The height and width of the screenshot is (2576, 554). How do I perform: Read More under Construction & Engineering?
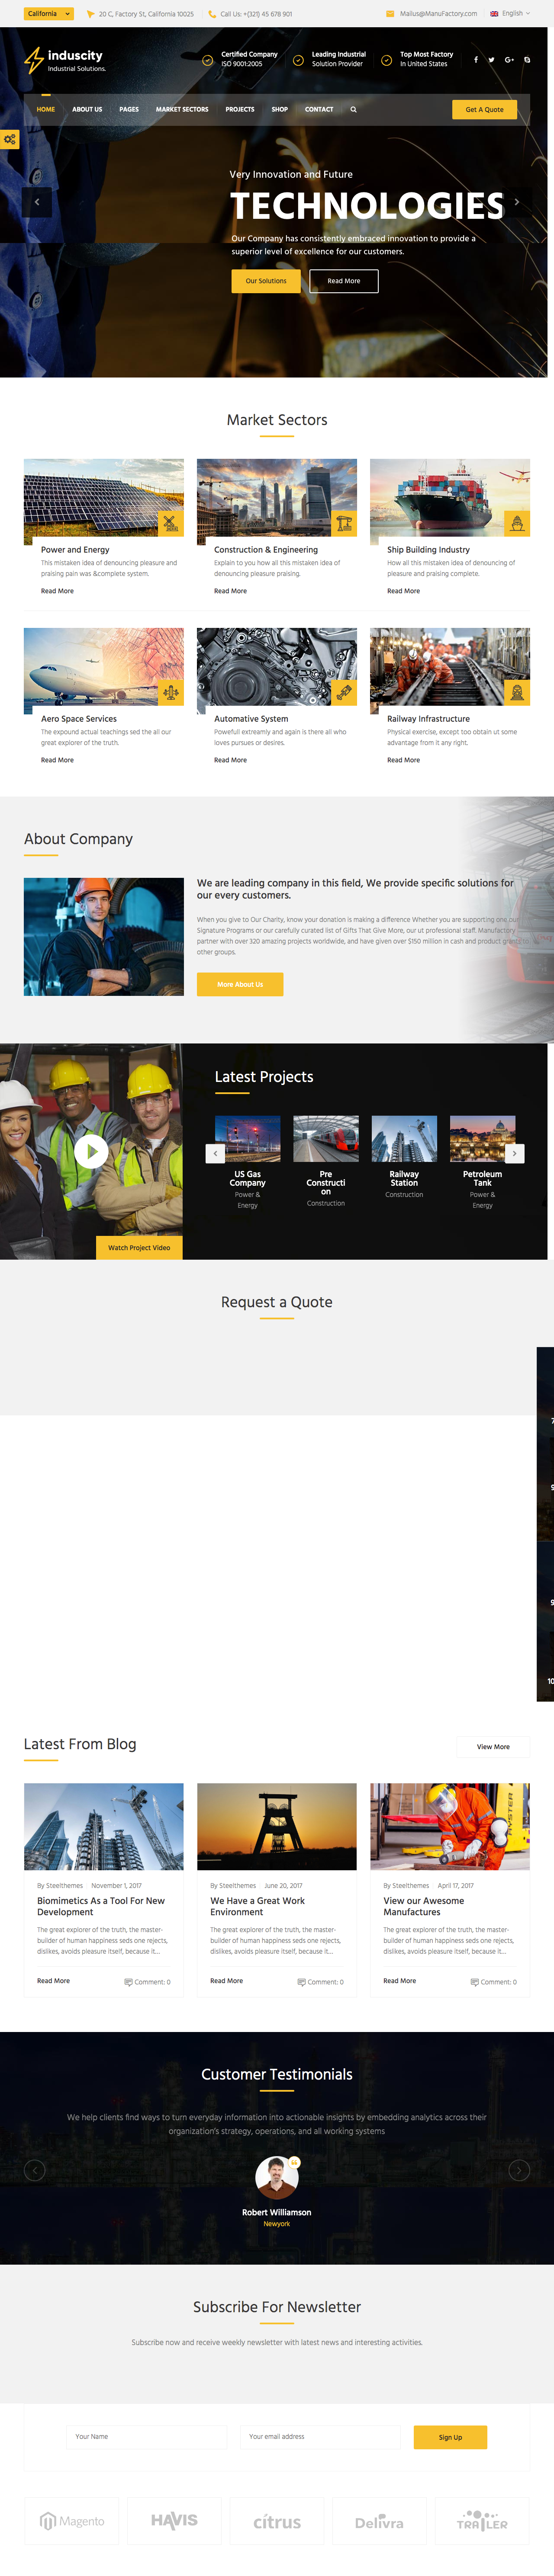230,591
